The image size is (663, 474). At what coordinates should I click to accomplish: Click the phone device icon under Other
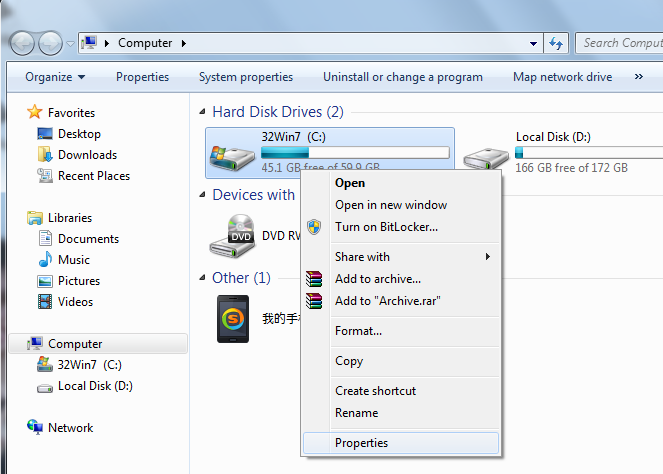234,318
